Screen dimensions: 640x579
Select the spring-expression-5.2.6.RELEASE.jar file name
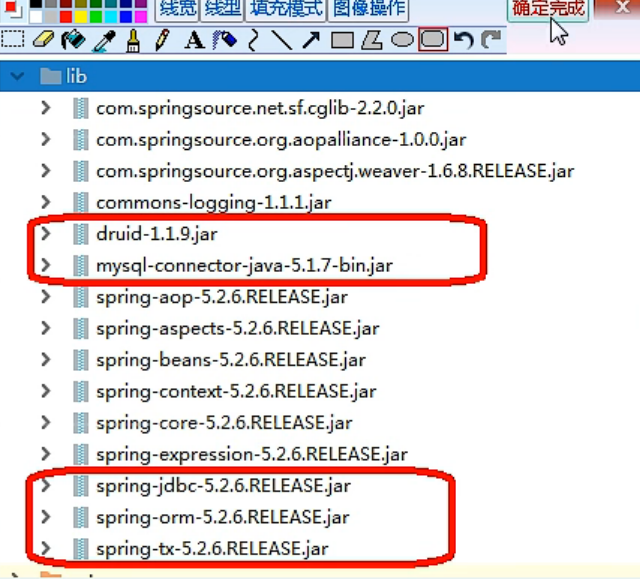click(252, 455)
